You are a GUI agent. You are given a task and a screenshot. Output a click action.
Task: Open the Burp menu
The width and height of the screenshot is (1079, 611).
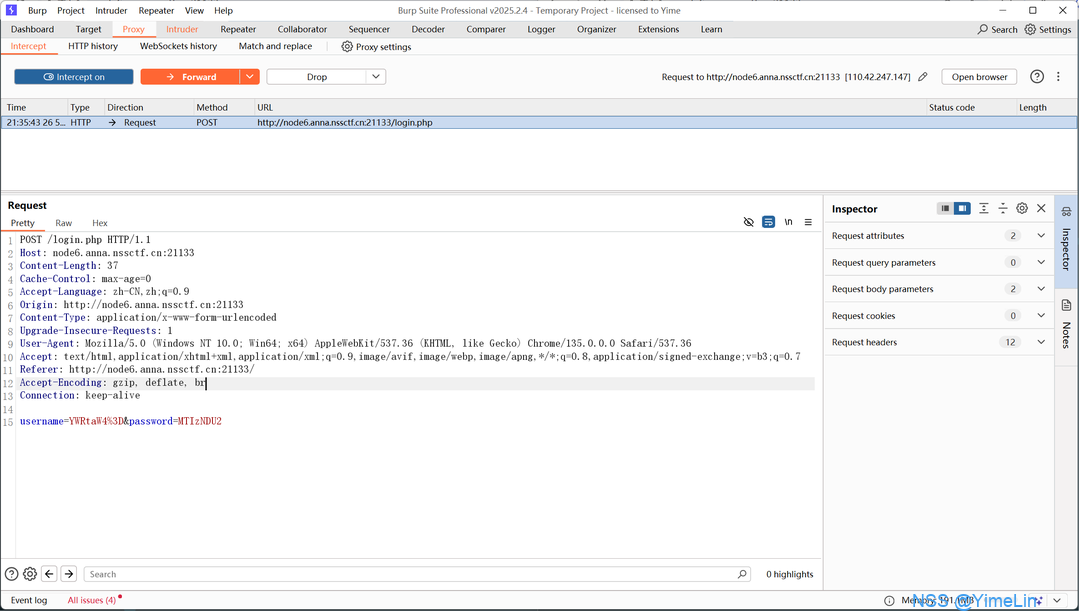[37, 10]
